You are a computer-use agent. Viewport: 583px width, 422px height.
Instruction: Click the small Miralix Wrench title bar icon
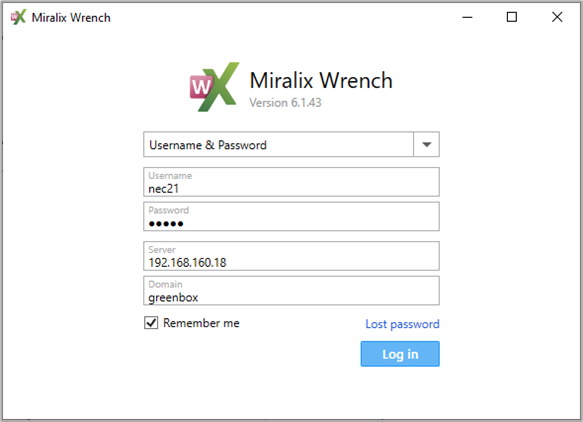pos(18,17)
